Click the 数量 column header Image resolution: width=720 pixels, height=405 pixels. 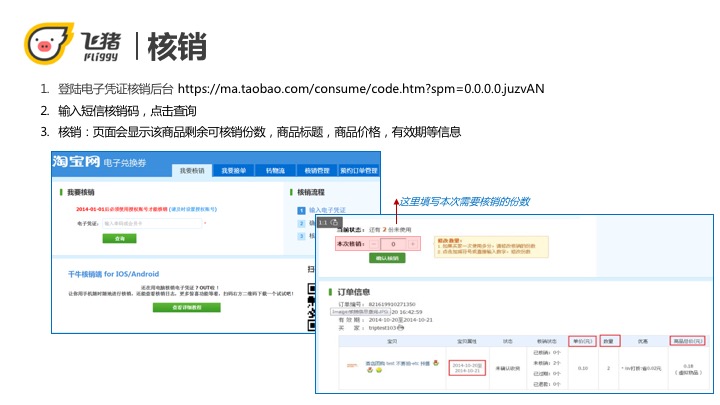click(608, 341)
